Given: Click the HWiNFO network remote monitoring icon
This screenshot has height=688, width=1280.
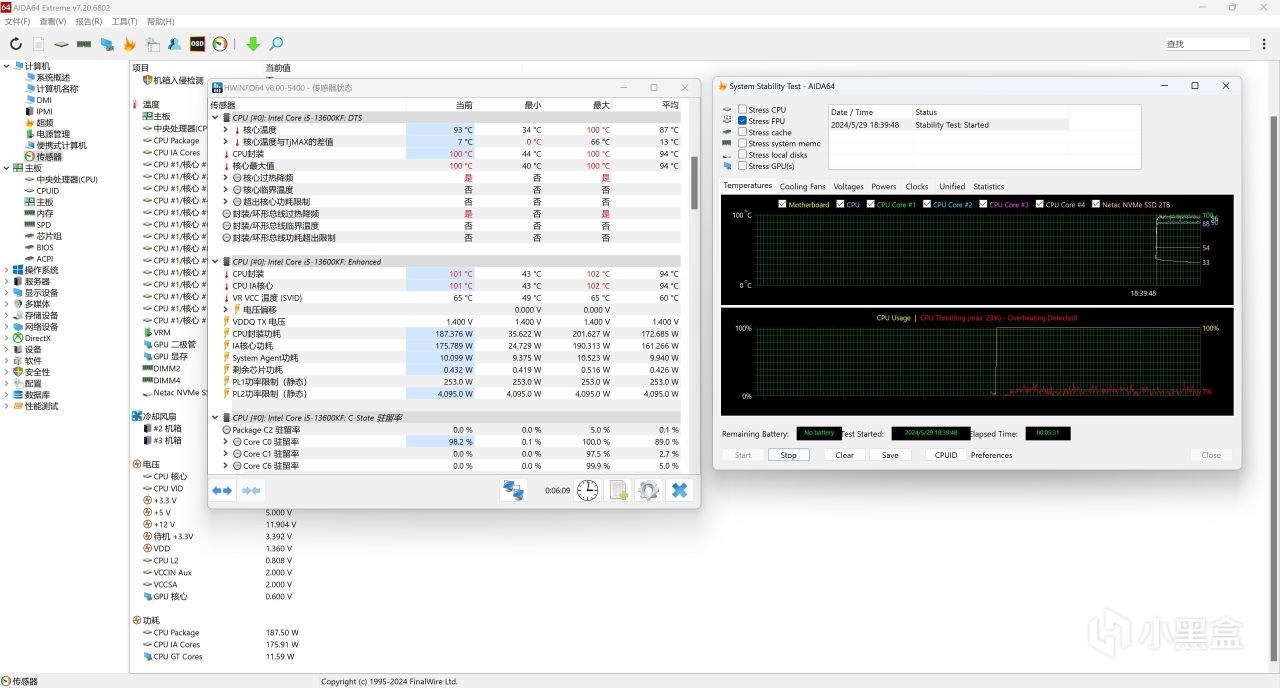Looking at the screenshot, I should point(514,490).
